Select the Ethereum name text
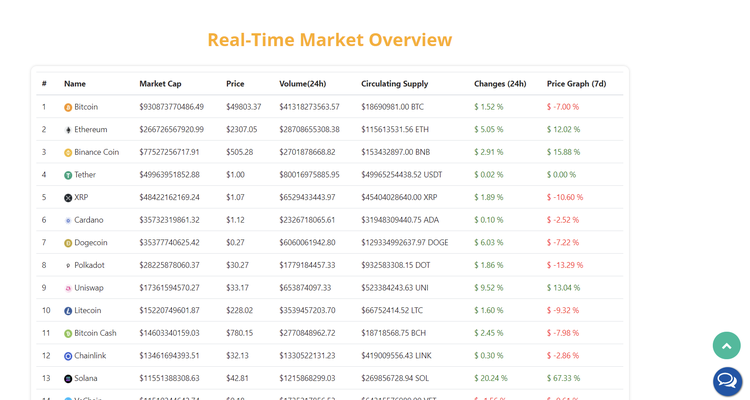The height and width of the screenshot is (400, 750). pyautogui.click(x=91, y=129)
